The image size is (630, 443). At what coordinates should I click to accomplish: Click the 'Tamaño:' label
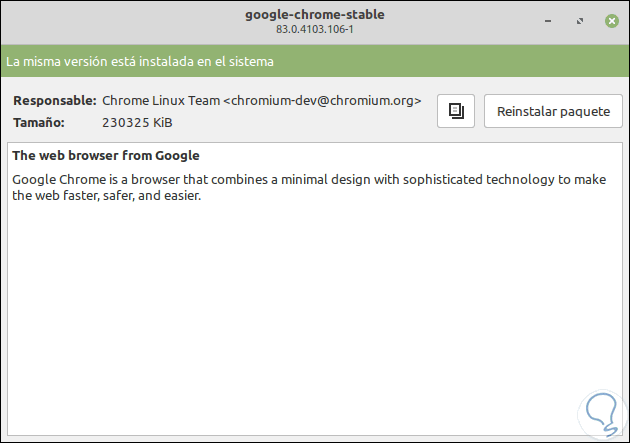[x=40, y=122]
